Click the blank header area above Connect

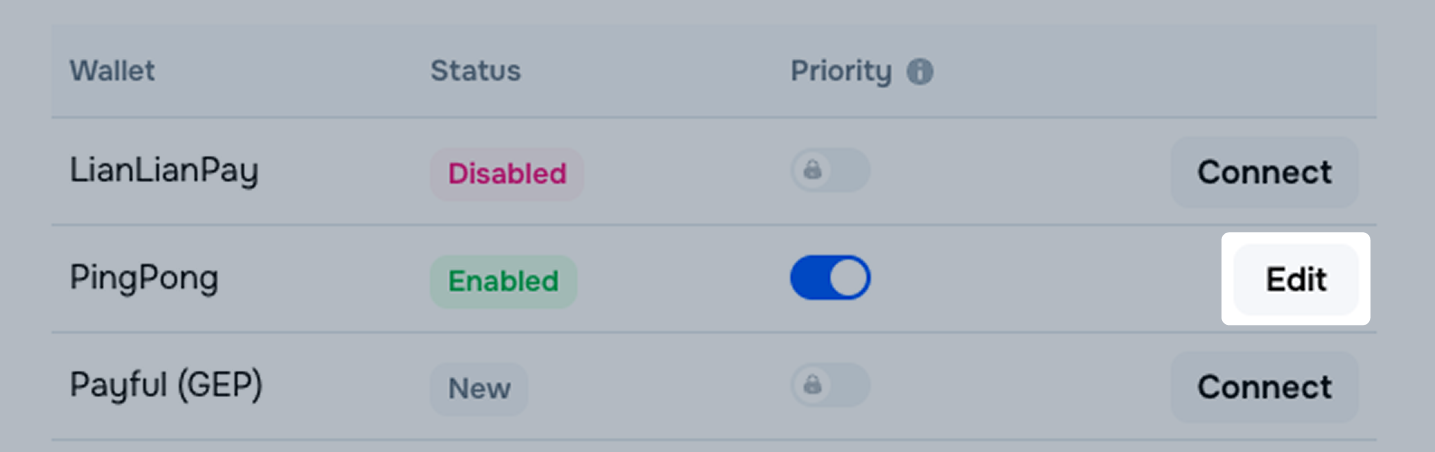tap(1264, 72)
